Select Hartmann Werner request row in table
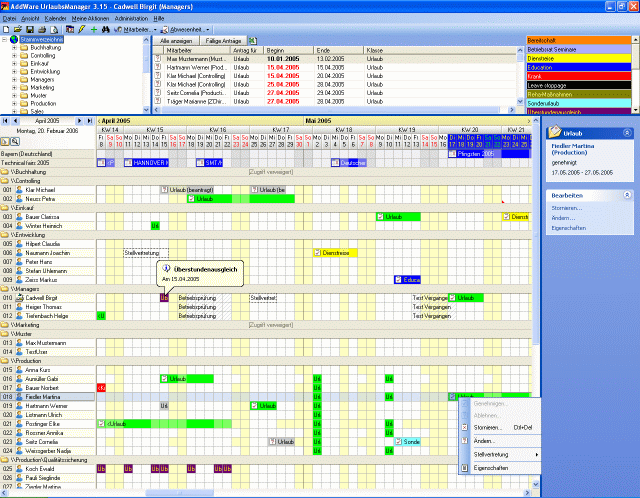Screen dimensions: 640x498 point(335,67)
